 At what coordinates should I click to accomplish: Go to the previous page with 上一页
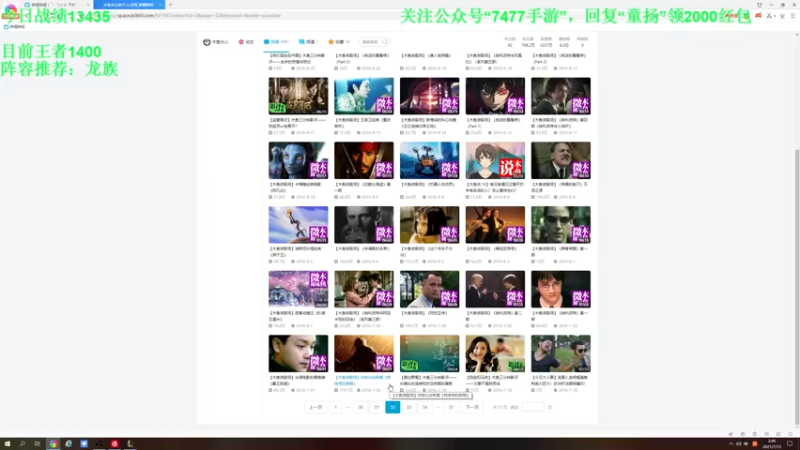point(316,407)
